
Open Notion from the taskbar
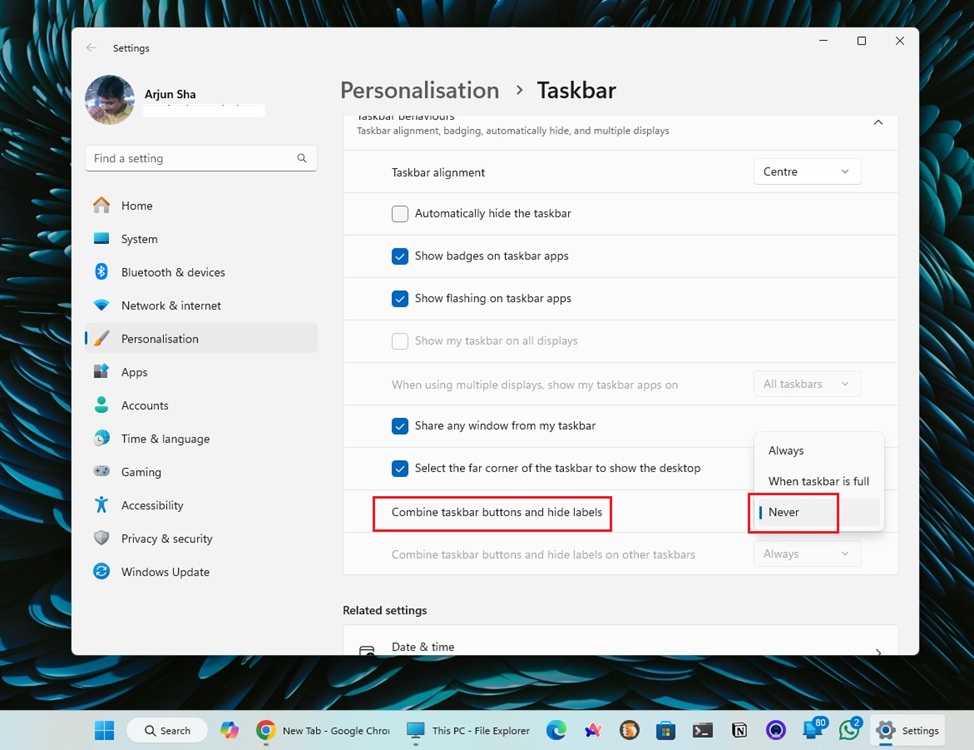pos(739,731)
